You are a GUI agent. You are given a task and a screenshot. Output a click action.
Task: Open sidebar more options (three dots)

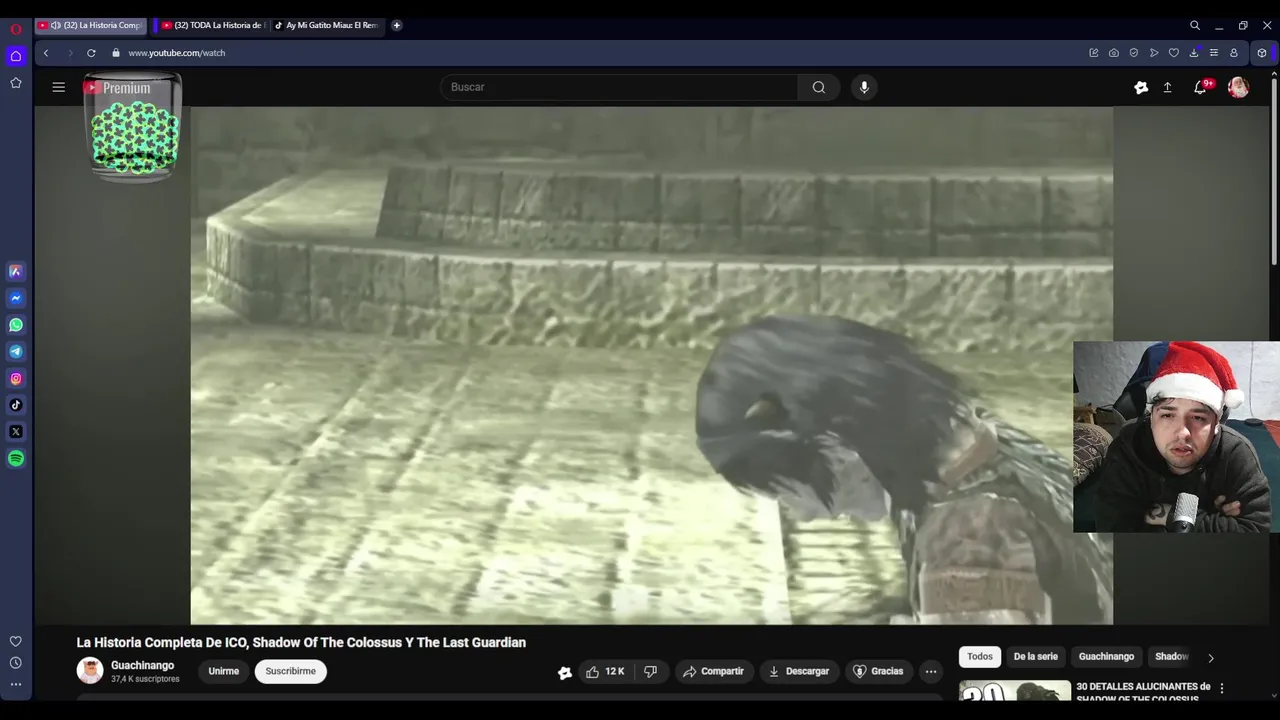coord(16,685)
